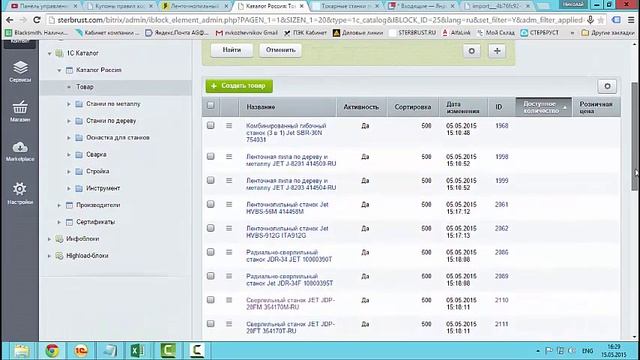Image resolution: width=640 pixels, height=360 pixels.
Task: Check the Jet HVBS-912G row
Action: [x=211, y=228]
